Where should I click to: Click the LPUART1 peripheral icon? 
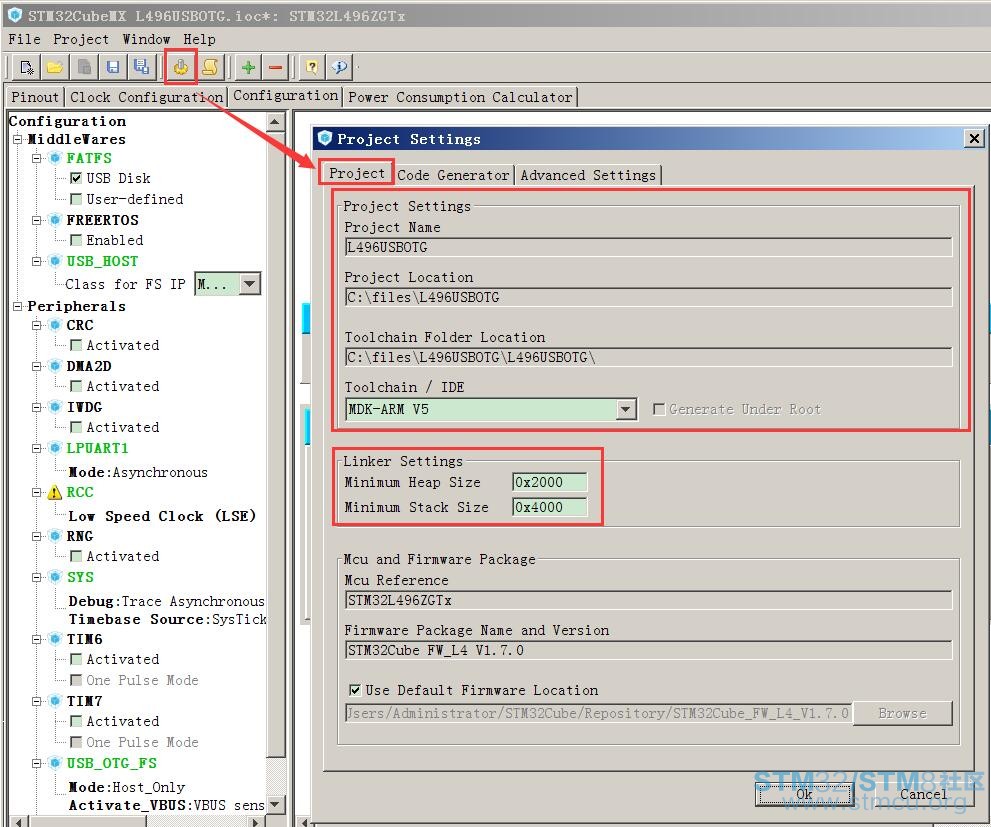click(x=55, y=448)
